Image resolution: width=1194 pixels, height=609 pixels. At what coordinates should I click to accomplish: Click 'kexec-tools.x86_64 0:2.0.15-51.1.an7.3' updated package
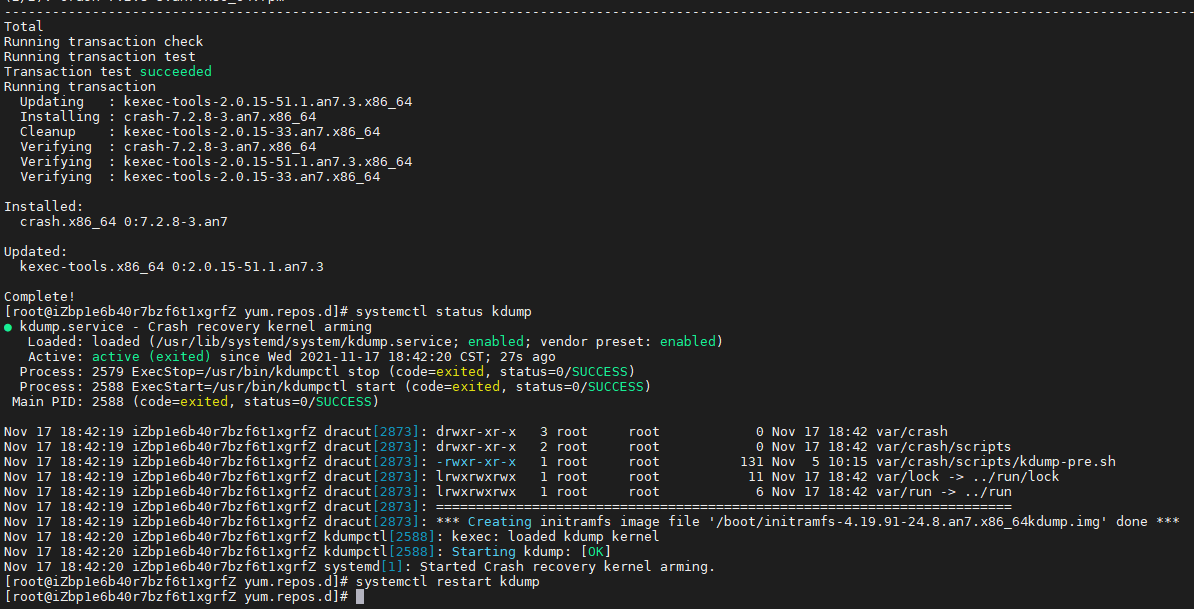pyautogui.click(x=171, y=267)
